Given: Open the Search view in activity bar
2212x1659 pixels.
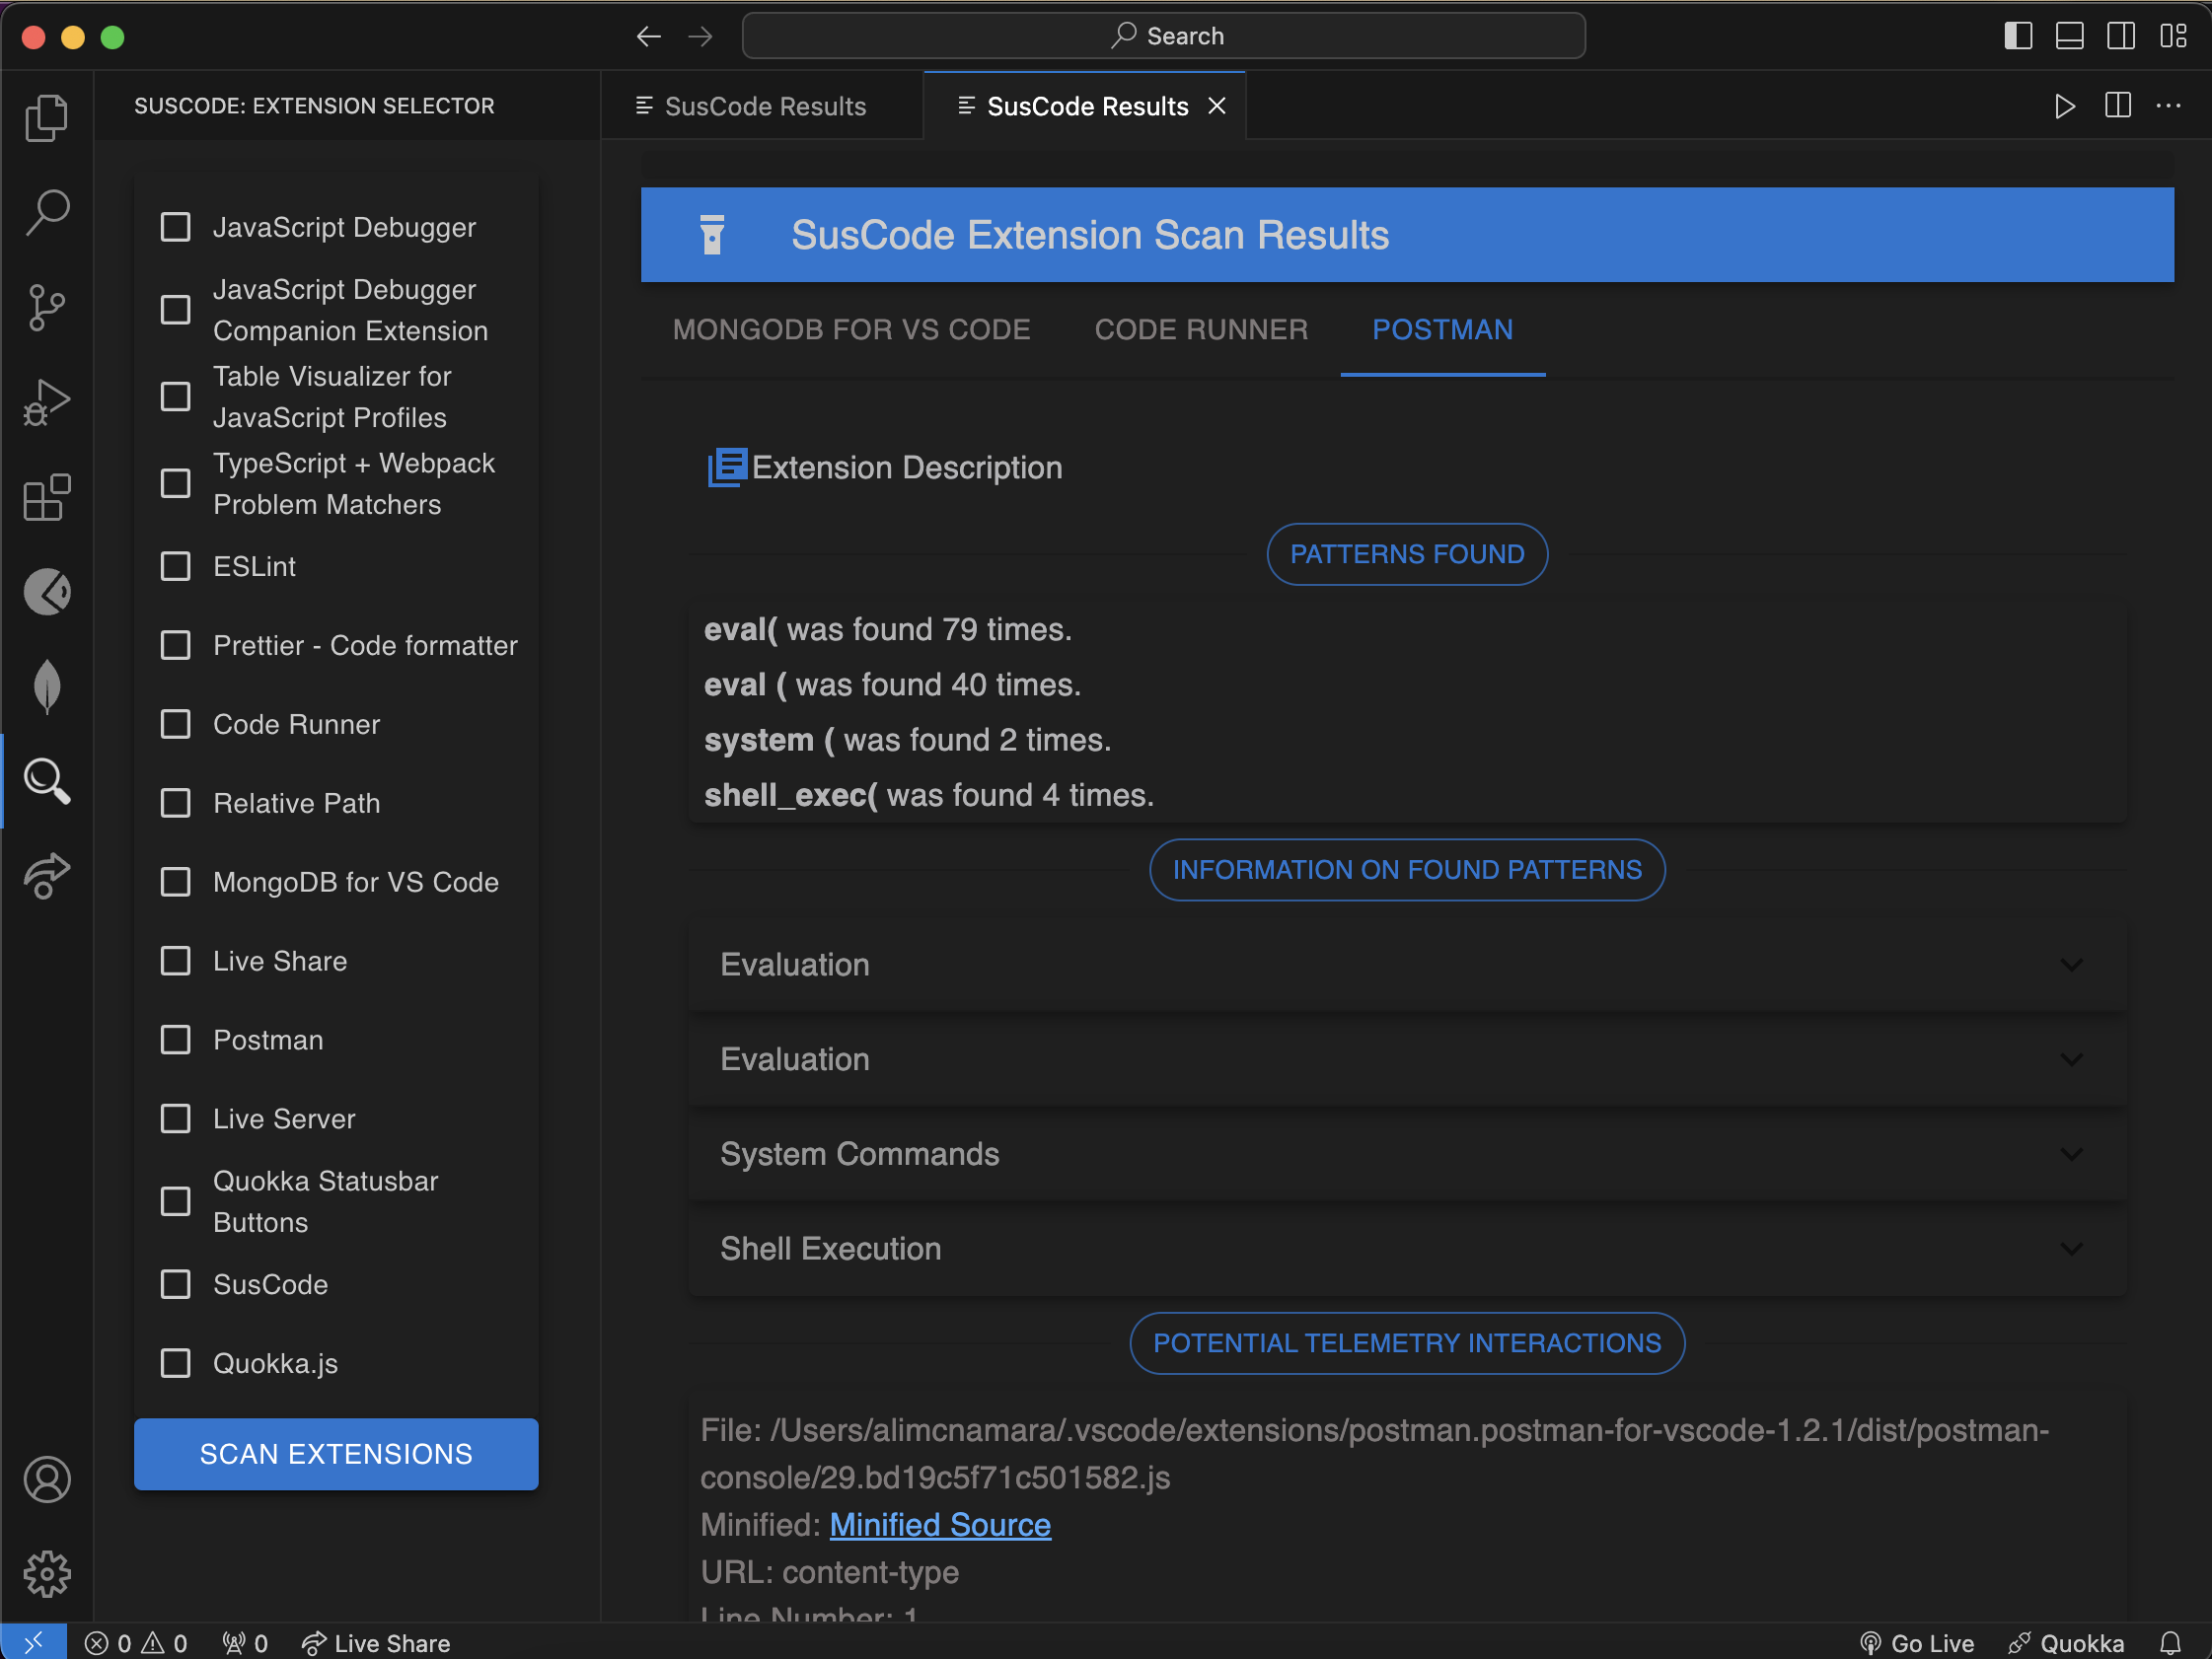Looking at the screenshot, I should (x=47, y=212).
